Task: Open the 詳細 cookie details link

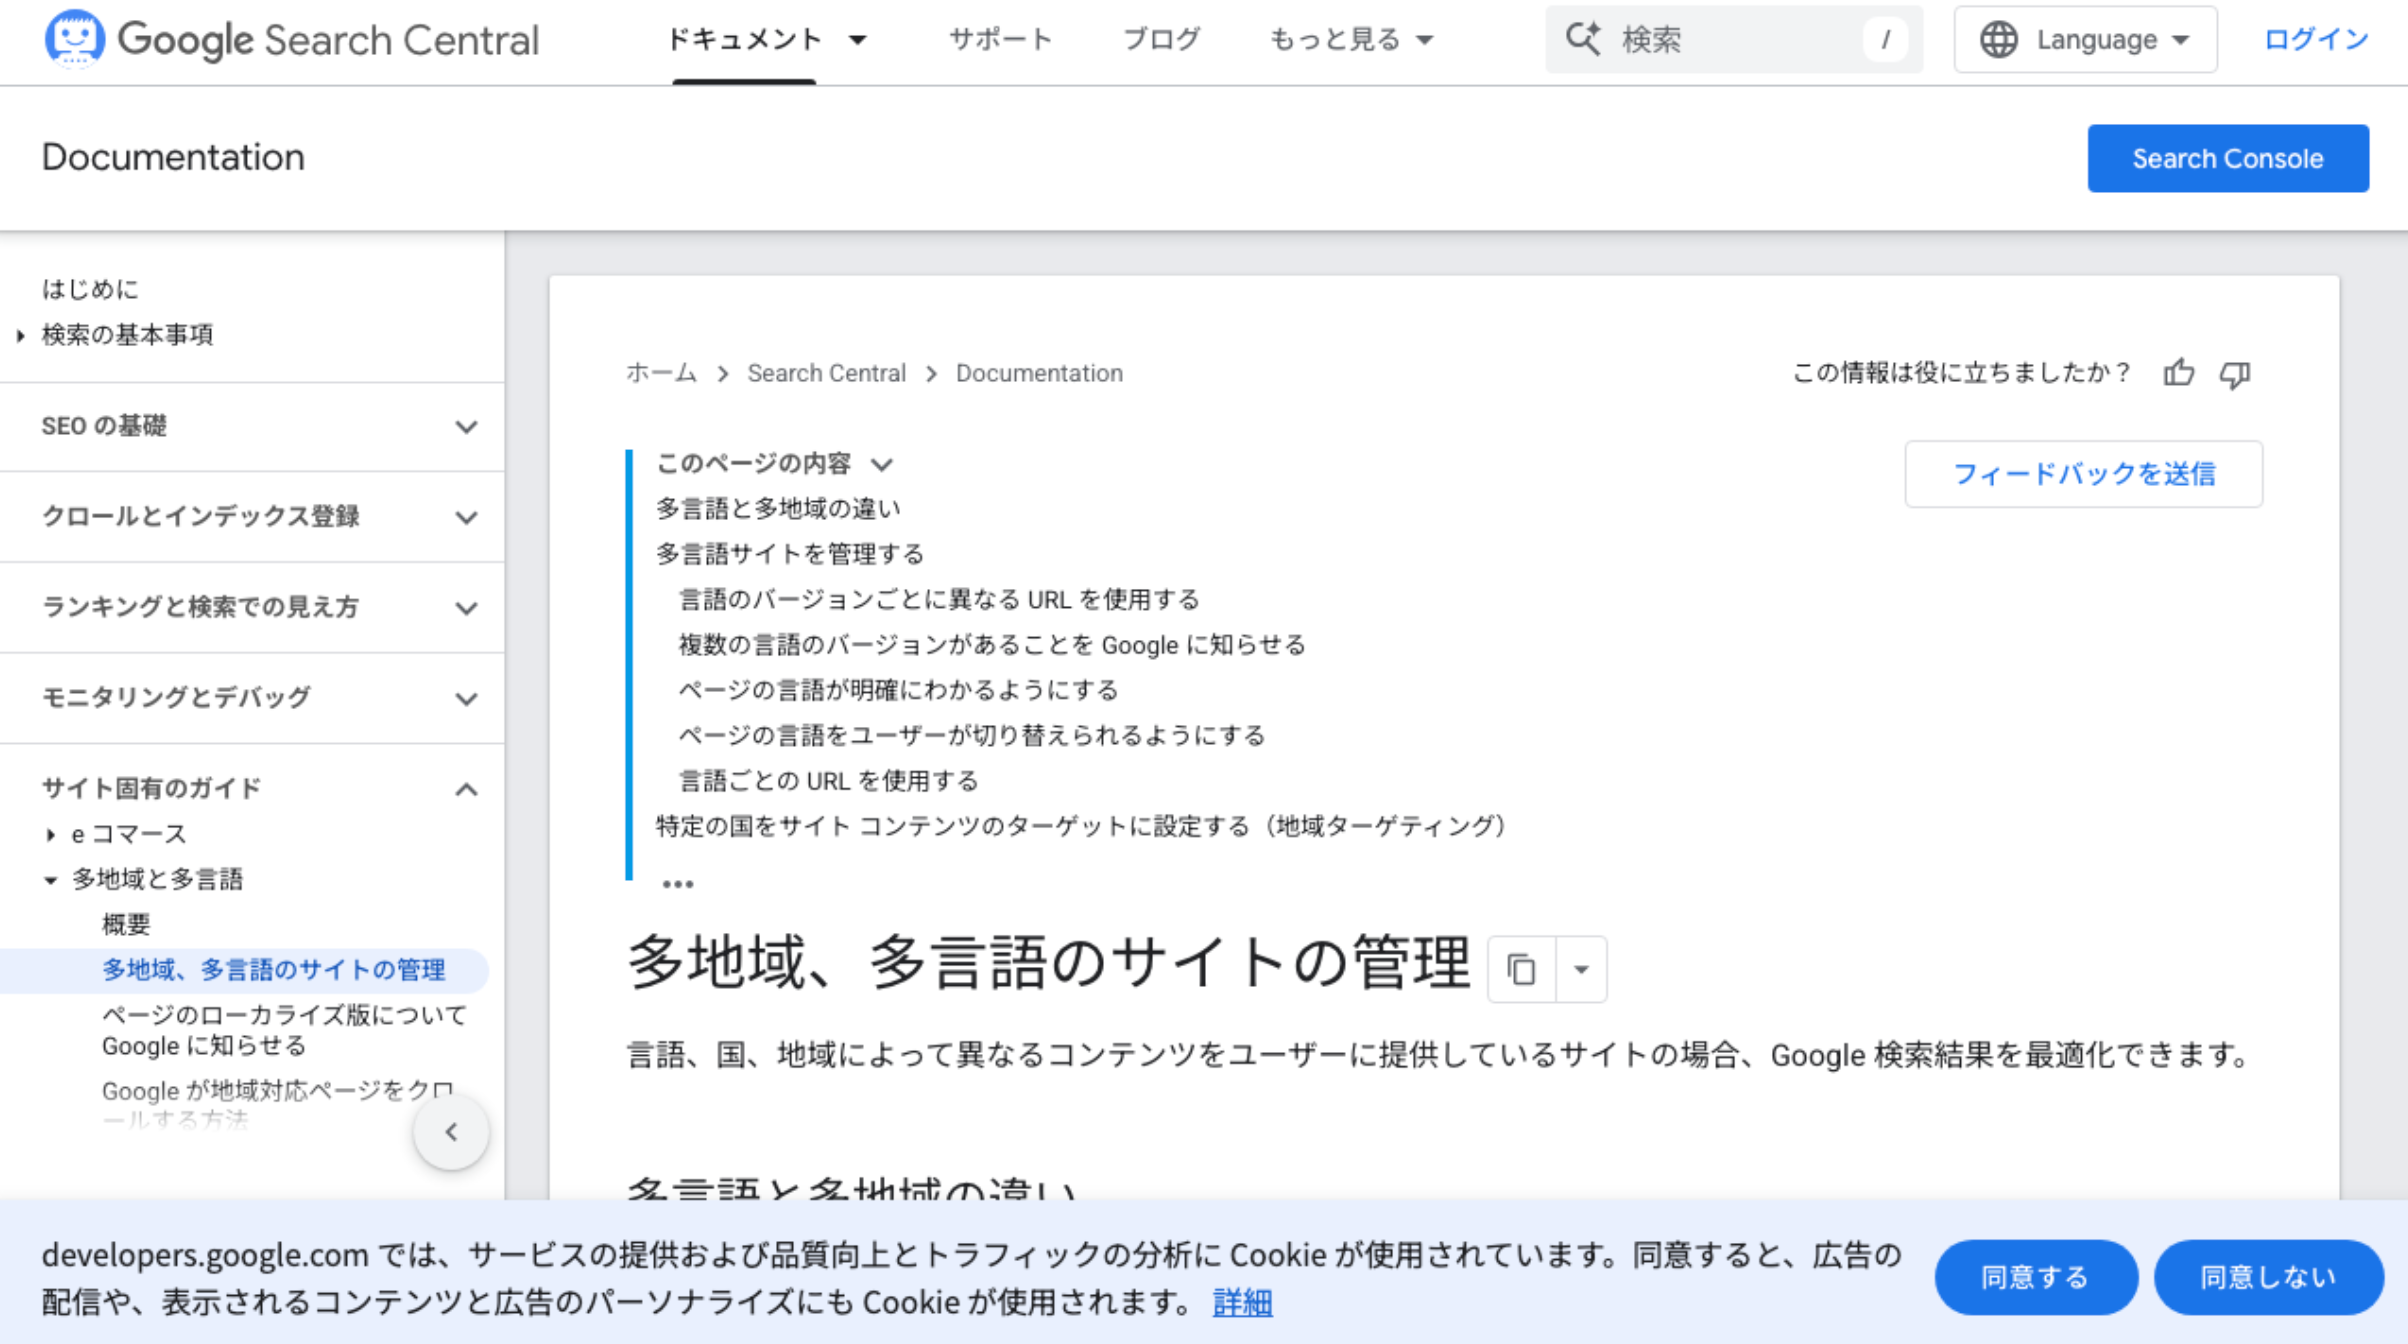Action: 1242,1302
